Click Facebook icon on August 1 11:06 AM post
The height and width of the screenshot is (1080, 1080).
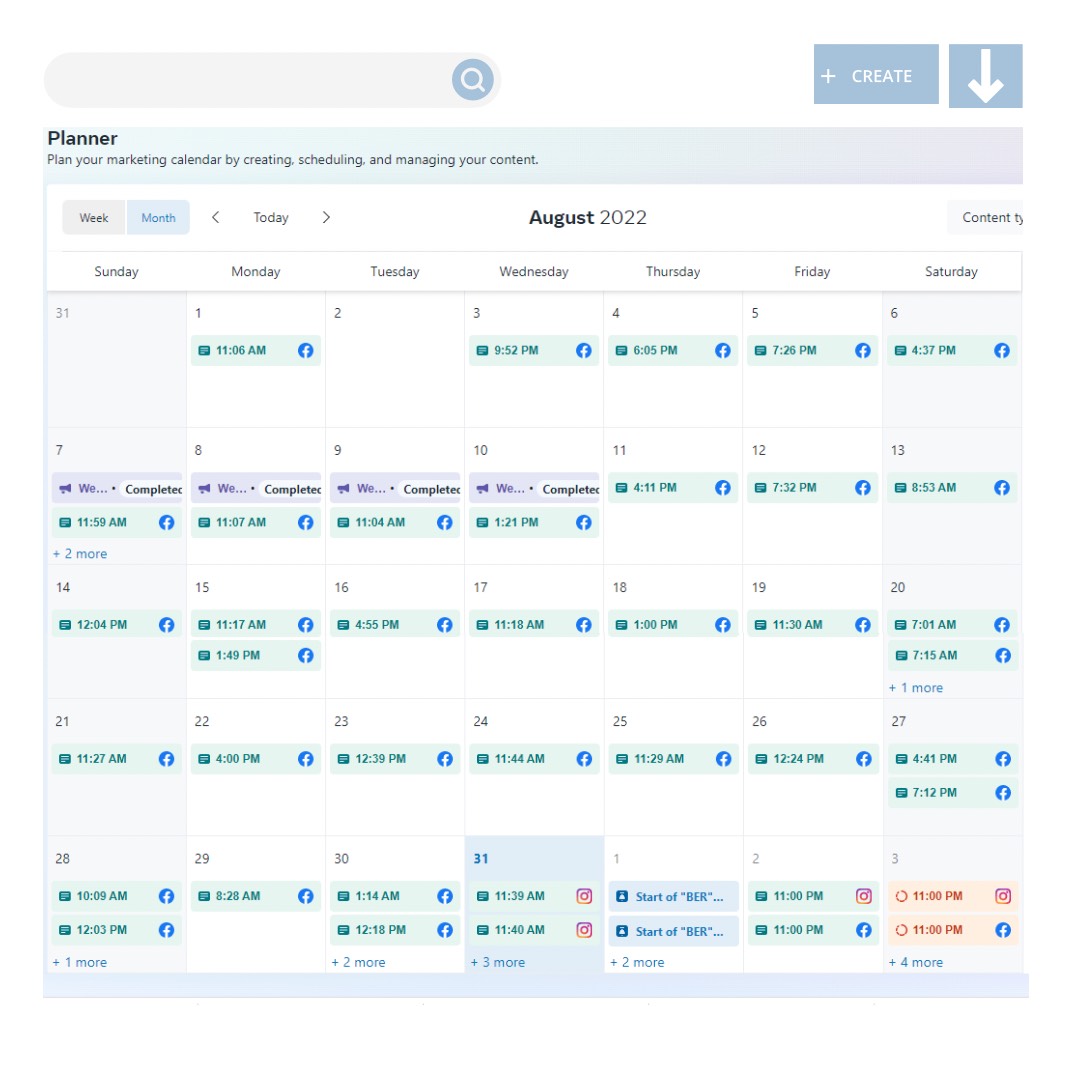[x=306, y=351]
